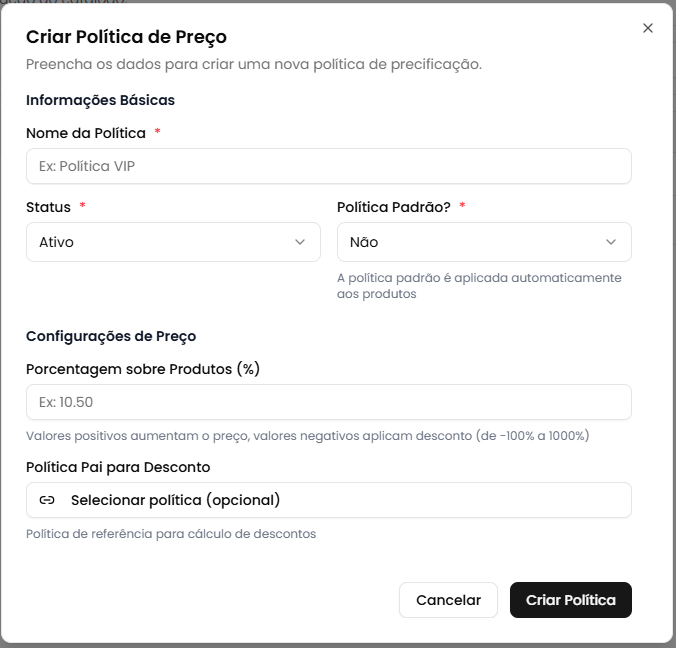Viewport: 676px width, 648px height.
Task: Click the Cancelar button
Action: coord(448,600)
